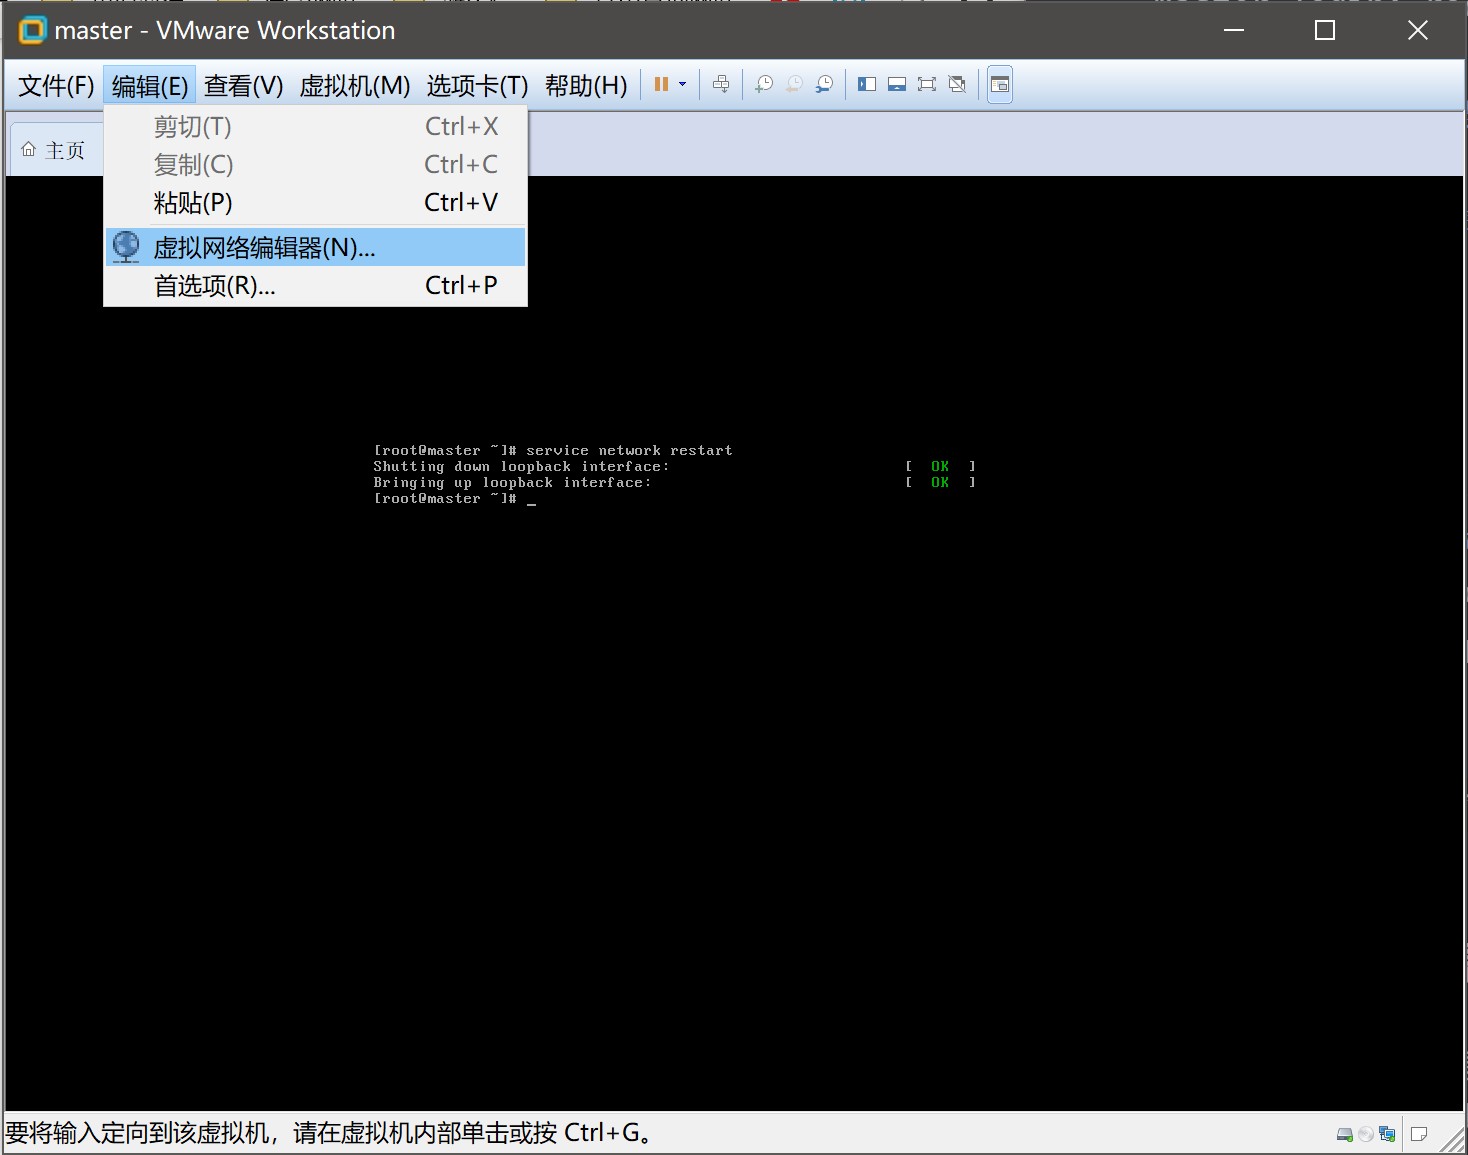The image size is (1468, 1155).
Task: Click the network adapter status icon
Action: [1387, 1134]
